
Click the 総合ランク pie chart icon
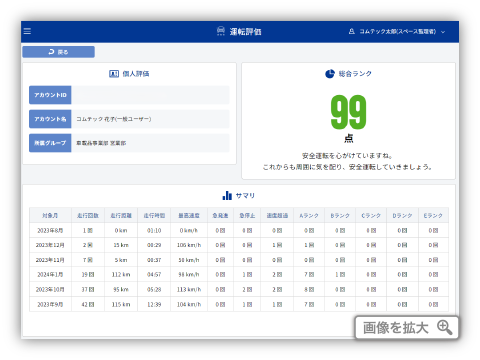[330, 74]
